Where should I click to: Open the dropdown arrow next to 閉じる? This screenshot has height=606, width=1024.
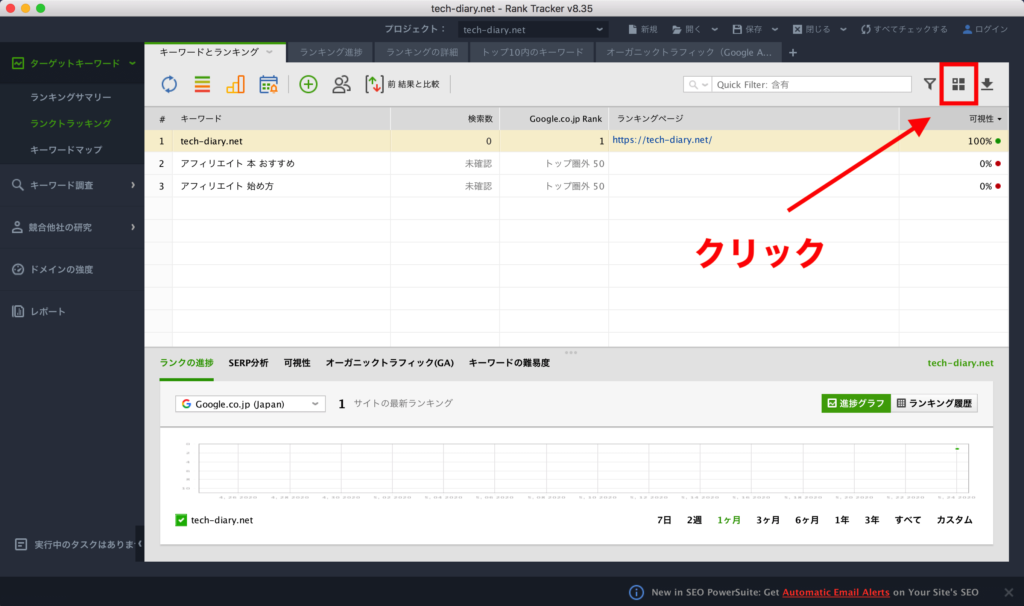tap(843, 29)
